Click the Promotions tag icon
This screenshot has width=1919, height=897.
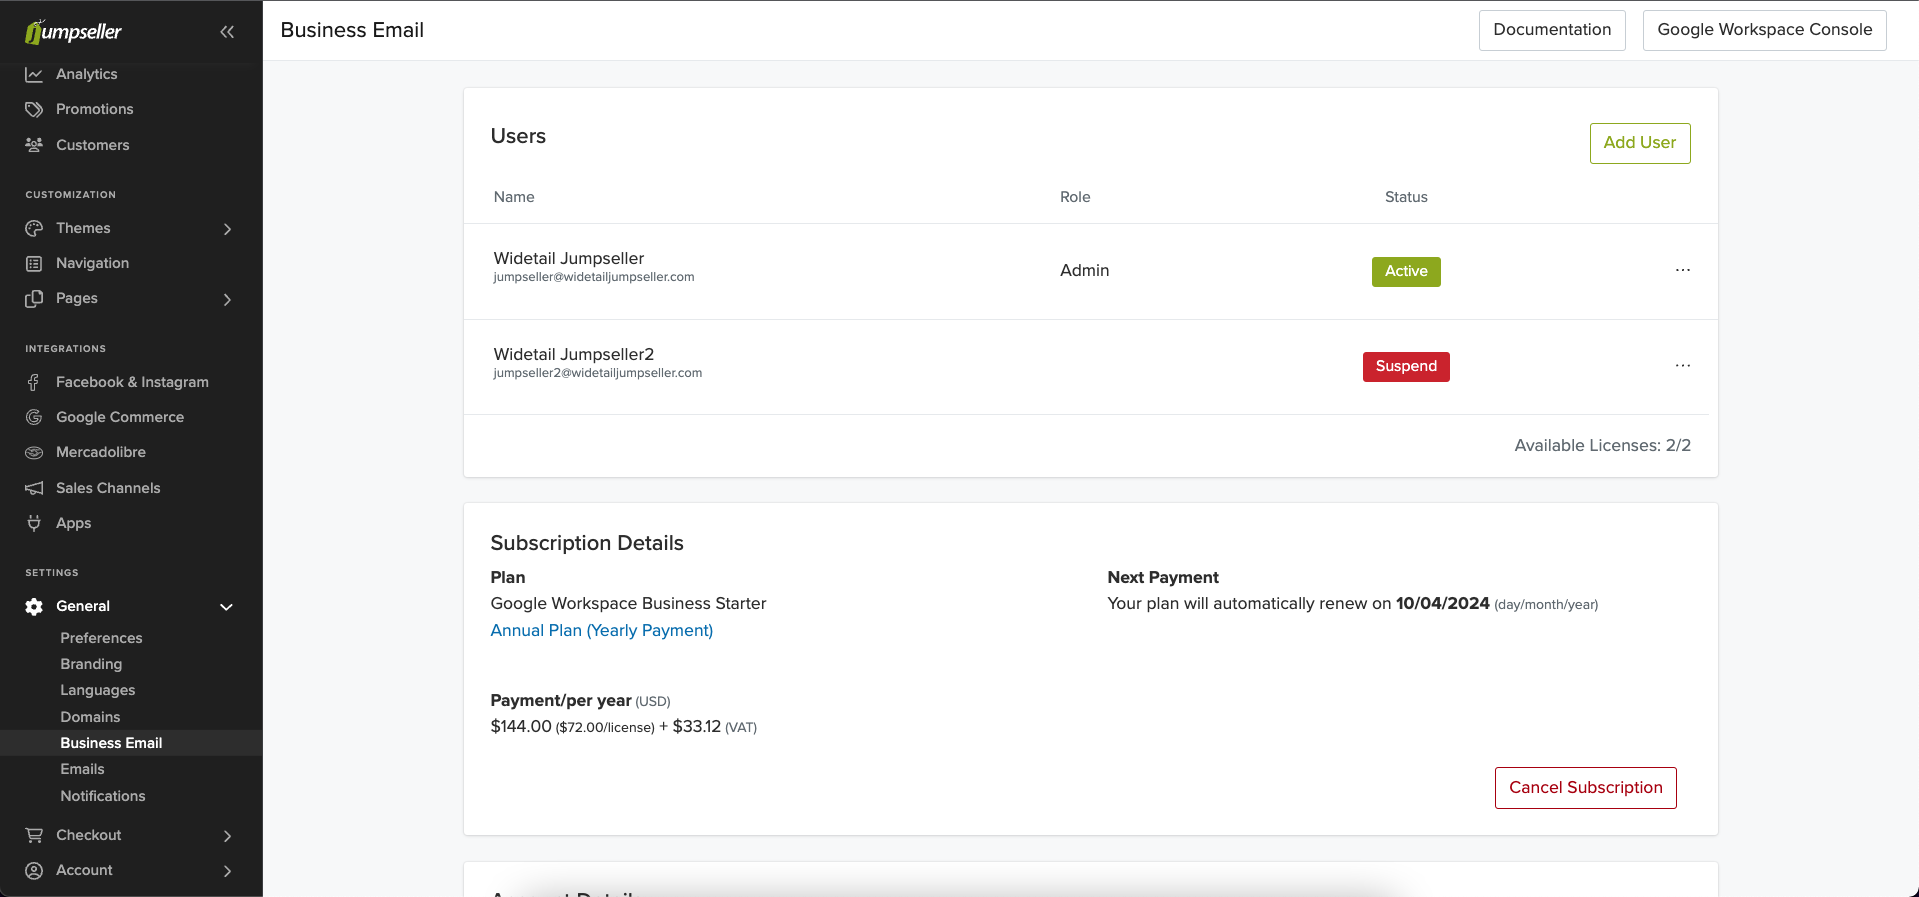click(x=34, y=109)
